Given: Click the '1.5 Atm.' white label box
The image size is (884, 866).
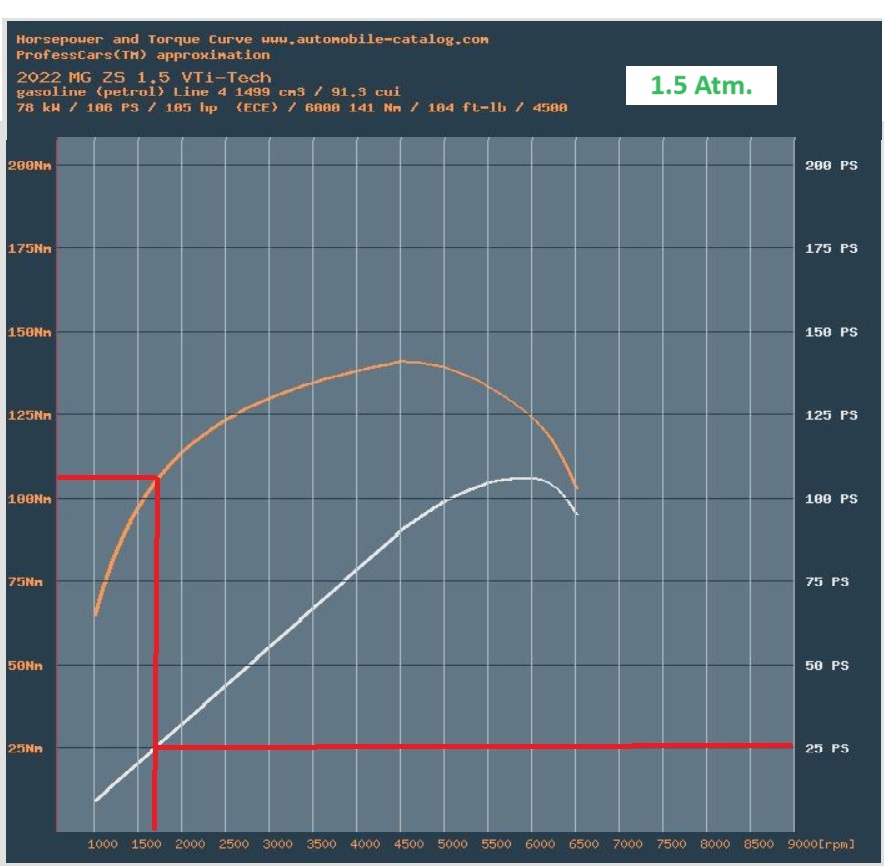Looking at the screenshot, I should pos(701,86).
